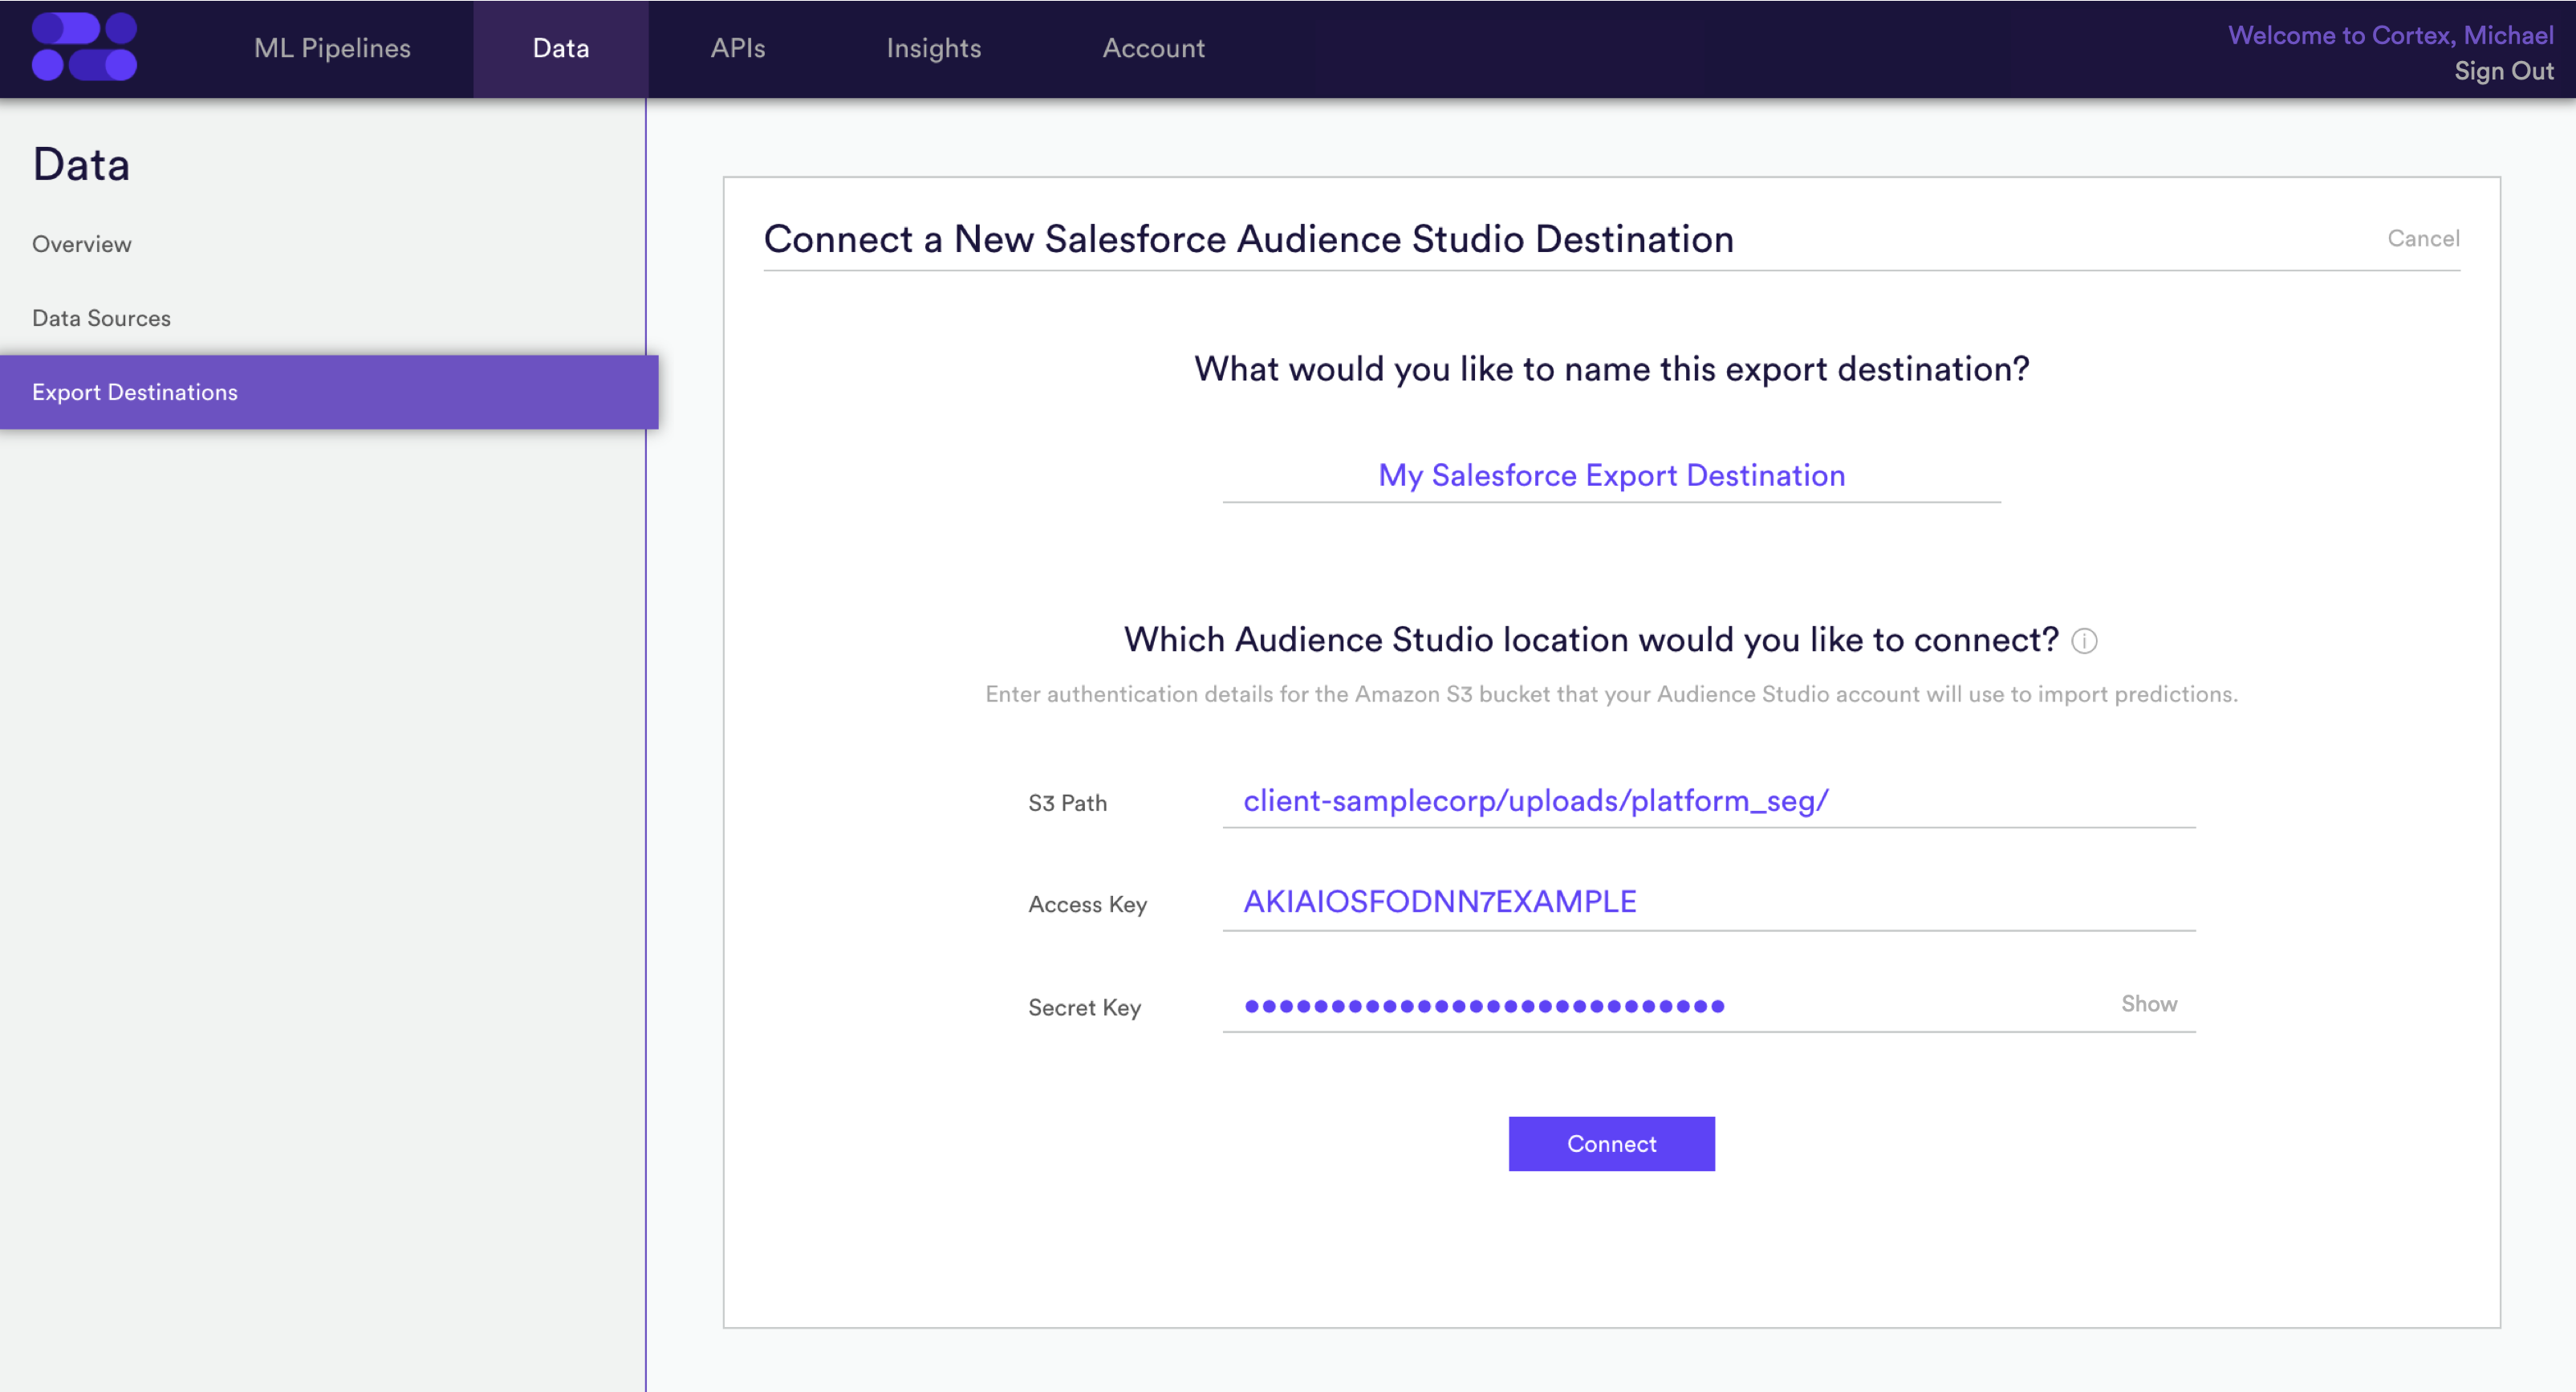The width and height of the screenshot is (2576, 1392).
Task: Click the Data heading in the sidebar
Action: [x=81, y=164]
